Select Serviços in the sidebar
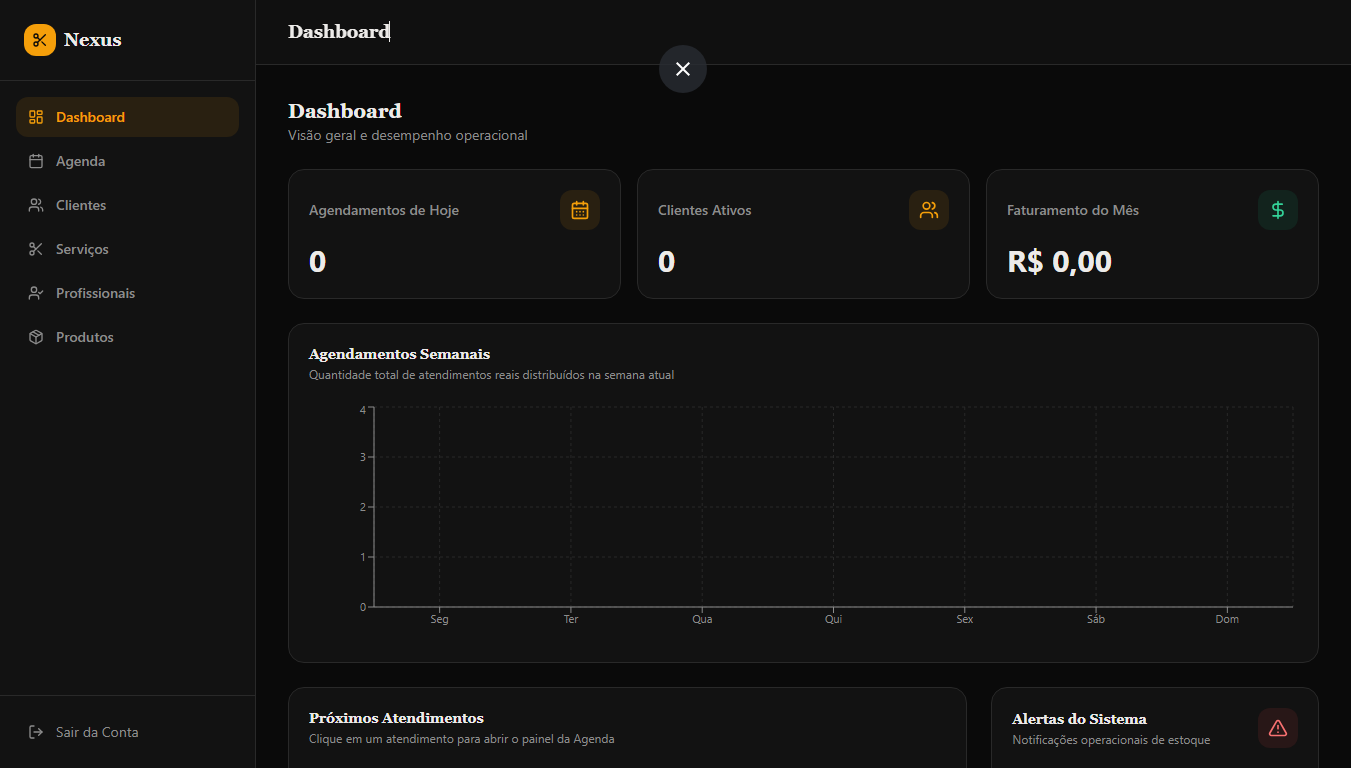The height and width of the screenshot is (768, 1351). [127, 249]
